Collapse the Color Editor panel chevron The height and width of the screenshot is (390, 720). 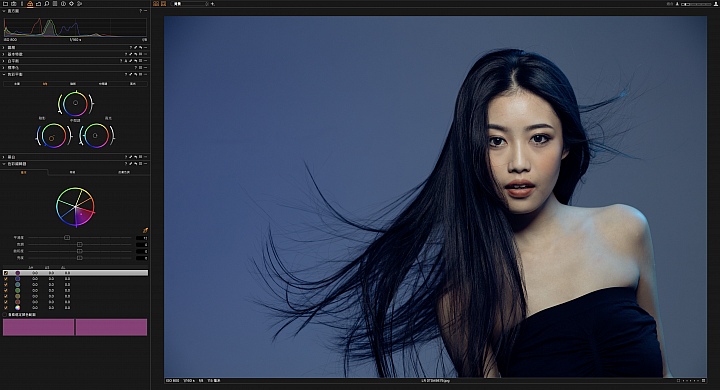(x=4, y=164)
